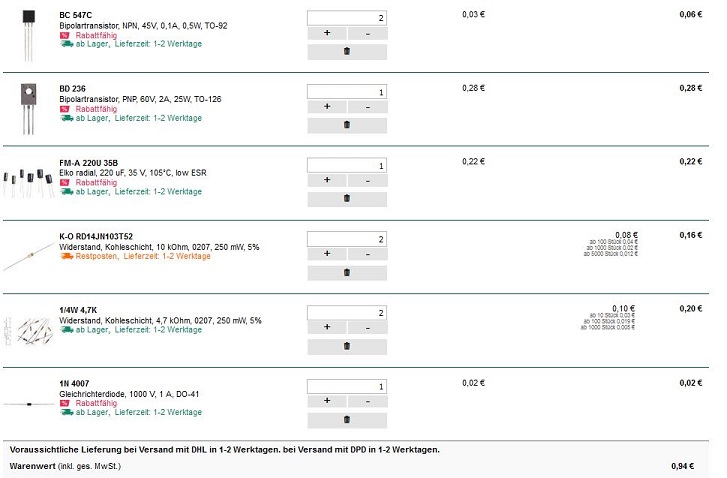Trash the 1N 4007 diode entry
This screenshot has width=727, height=478.
346,420
